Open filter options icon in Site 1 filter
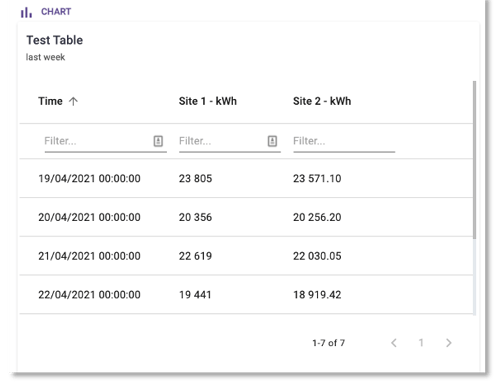496x385 pixels. tap(272, 141)
